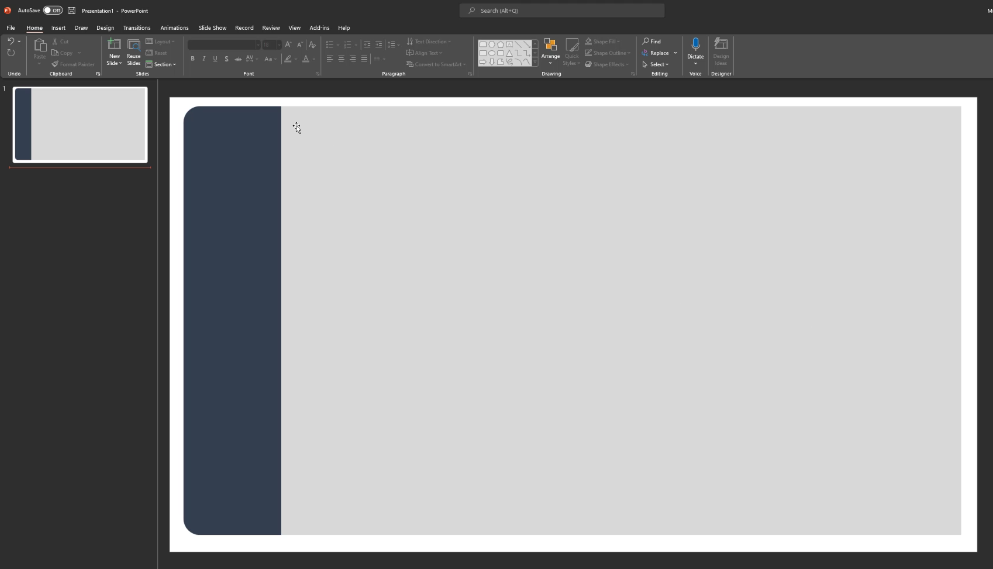The image size is (993, 569).
Task: Expand the shapes gallery more arrow
Action: pyautogui.click(x=535, y=62)
